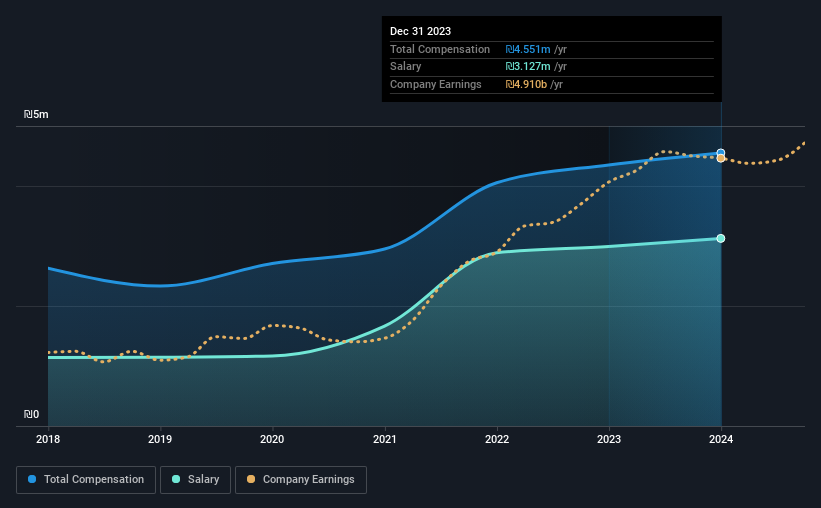This screenshot has width=821, height=508.
Task: Toggle the Company Earnings legend button
Action: pyautogui.click(x=301, y=480)
